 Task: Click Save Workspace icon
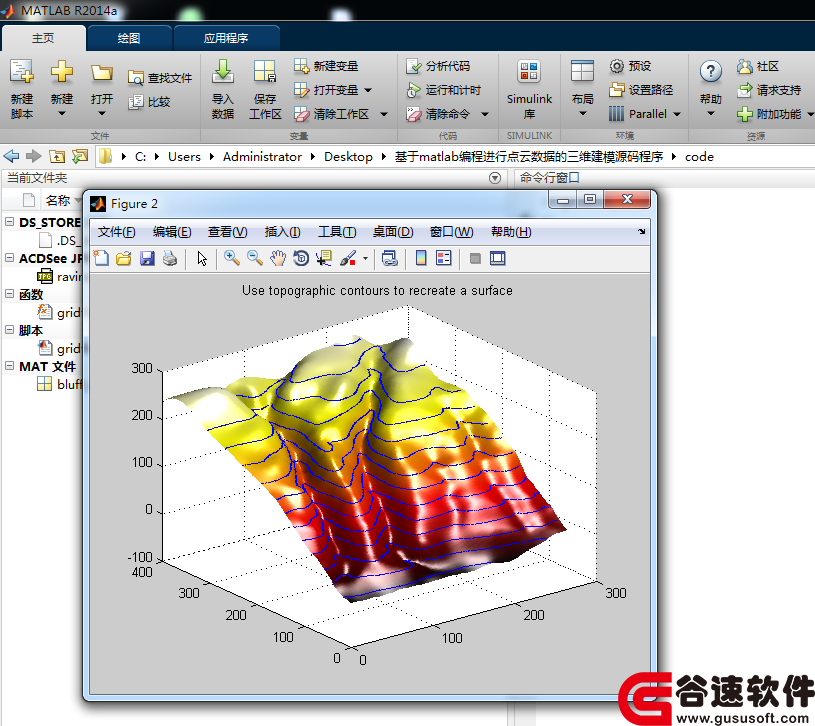pos(265,71)
